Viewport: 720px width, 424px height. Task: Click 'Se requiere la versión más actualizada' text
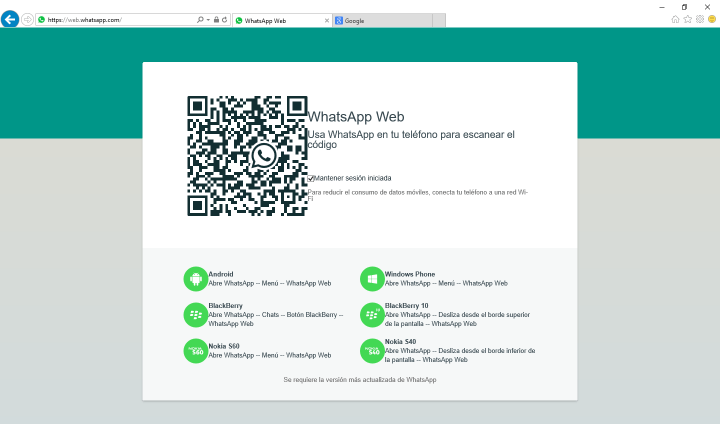pos(360,380)
